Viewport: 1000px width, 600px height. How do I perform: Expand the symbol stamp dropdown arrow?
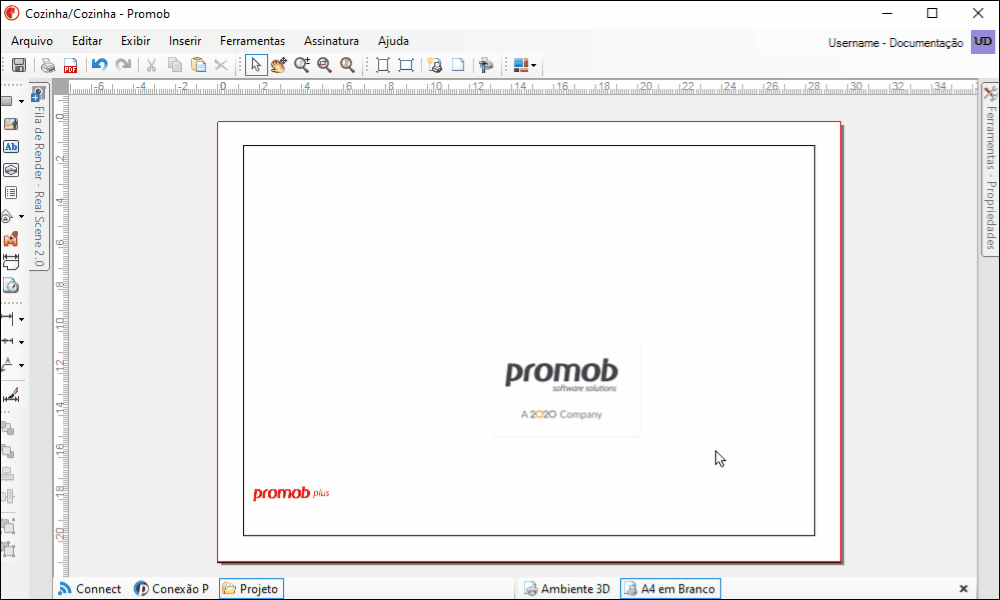(21, 217)
